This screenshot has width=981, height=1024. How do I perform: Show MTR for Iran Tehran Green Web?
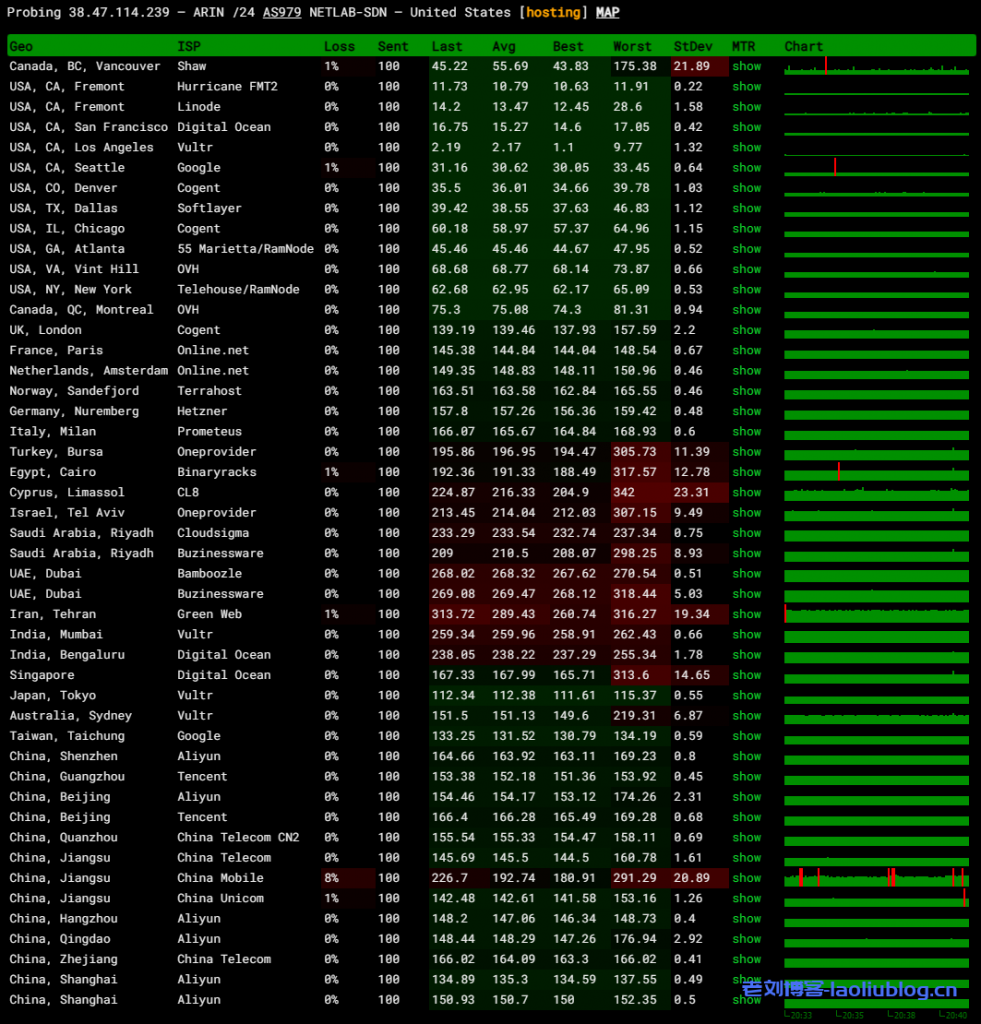point(746,614)
